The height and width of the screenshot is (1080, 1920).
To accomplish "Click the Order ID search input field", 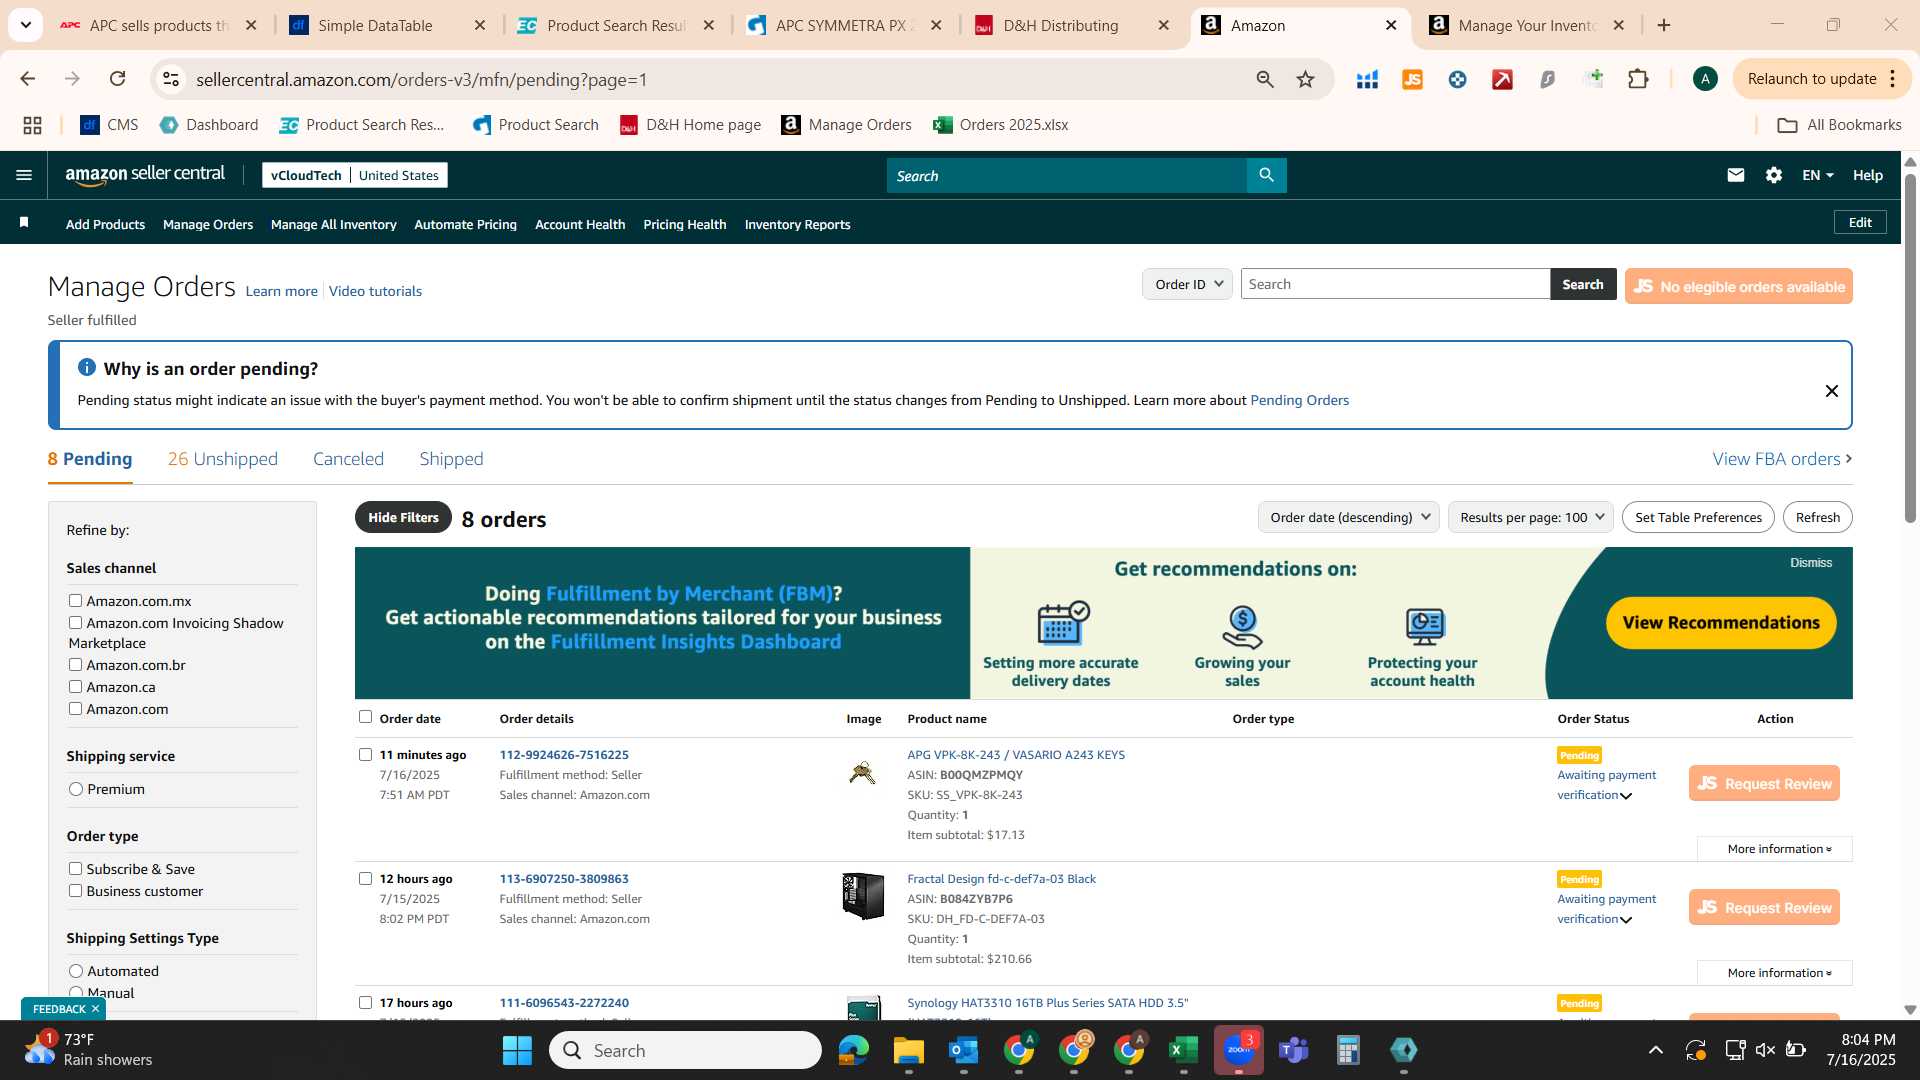I will pyautogui.click(x=1395, y=284).
